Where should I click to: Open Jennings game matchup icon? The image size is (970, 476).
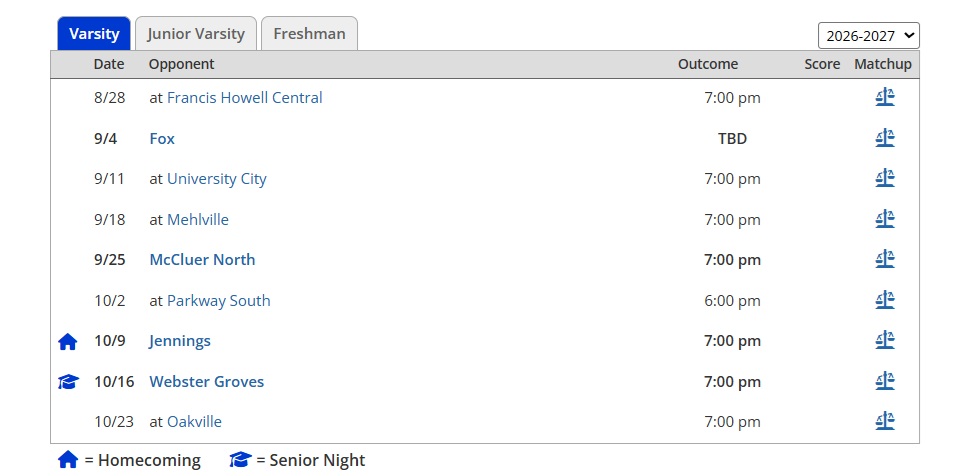[x=885, y=340]
